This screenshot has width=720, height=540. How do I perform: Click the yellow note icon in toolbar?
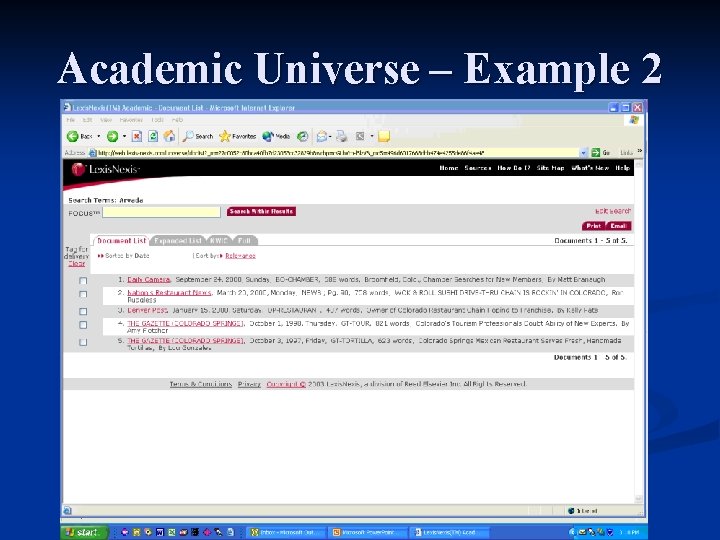(384, 136)
